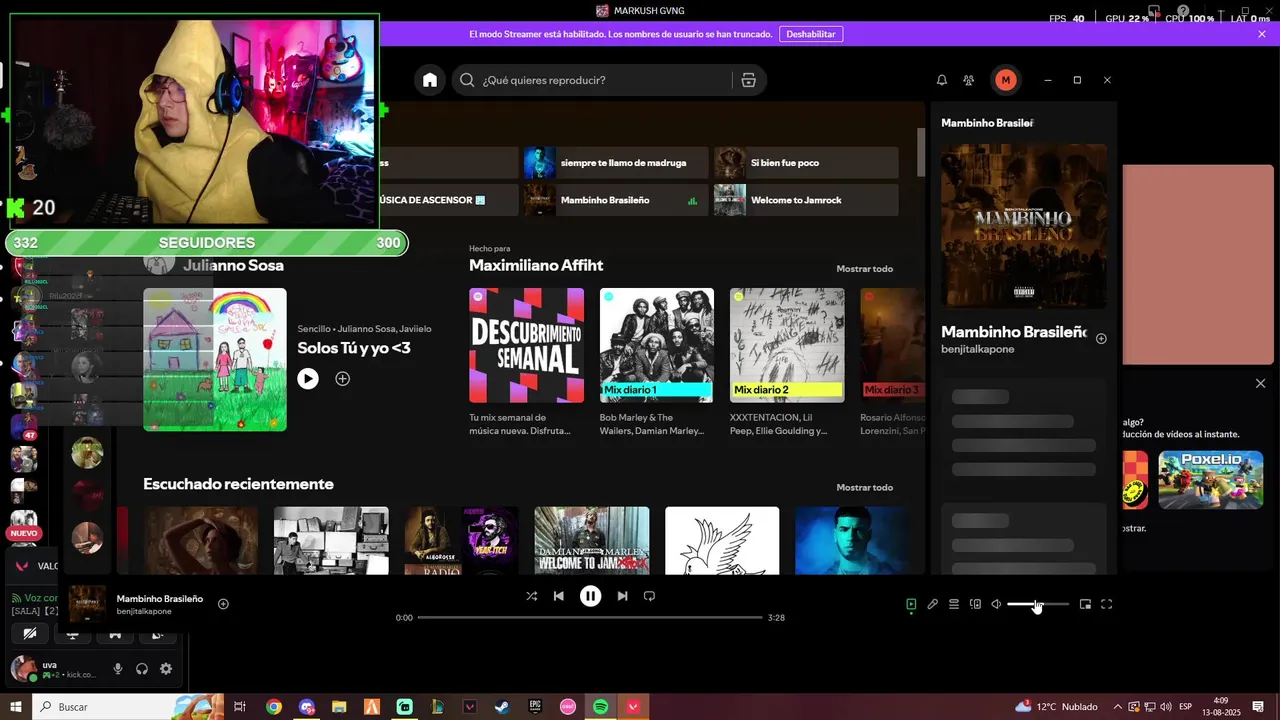Show song lyrics with microphone icon

[x=932, y=604]
